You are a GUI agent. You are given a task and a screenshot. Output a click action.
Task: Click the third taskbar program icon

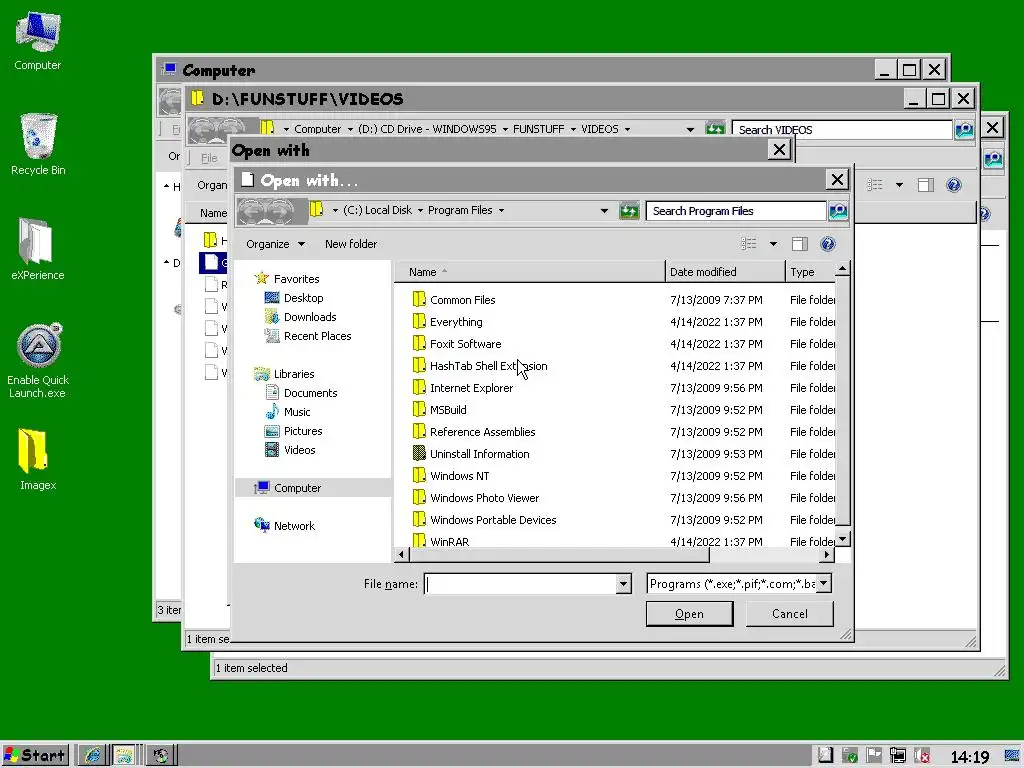[x=160, y=756]
